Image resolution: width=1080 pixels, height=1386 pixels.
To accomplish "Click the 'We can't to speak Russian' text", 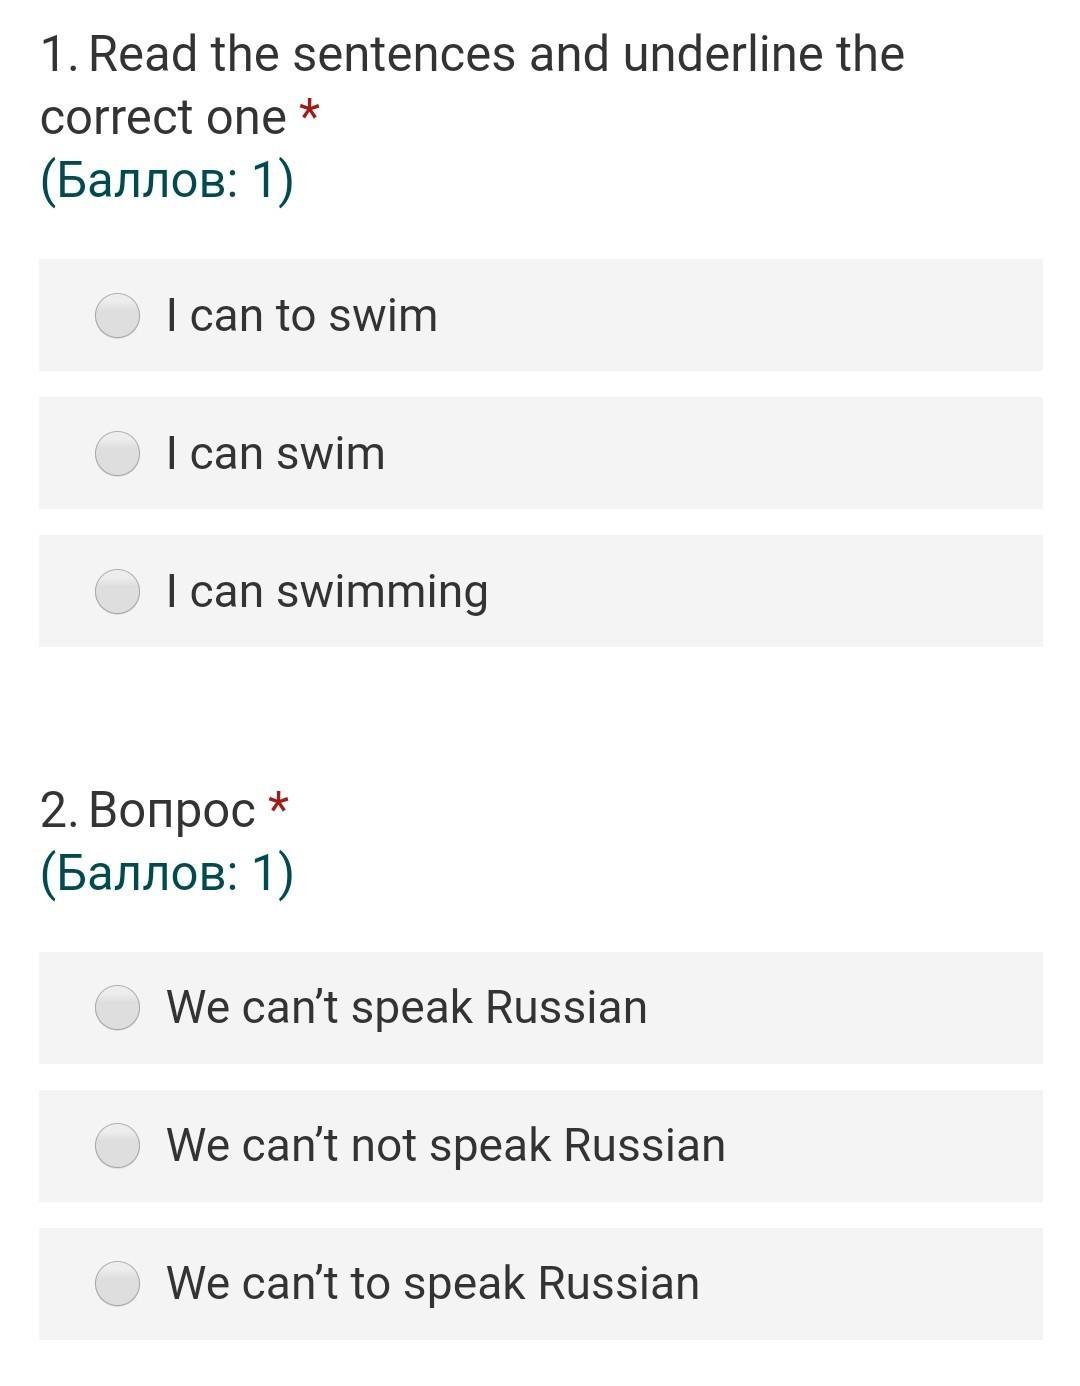I will click(x=433, y=1284).
